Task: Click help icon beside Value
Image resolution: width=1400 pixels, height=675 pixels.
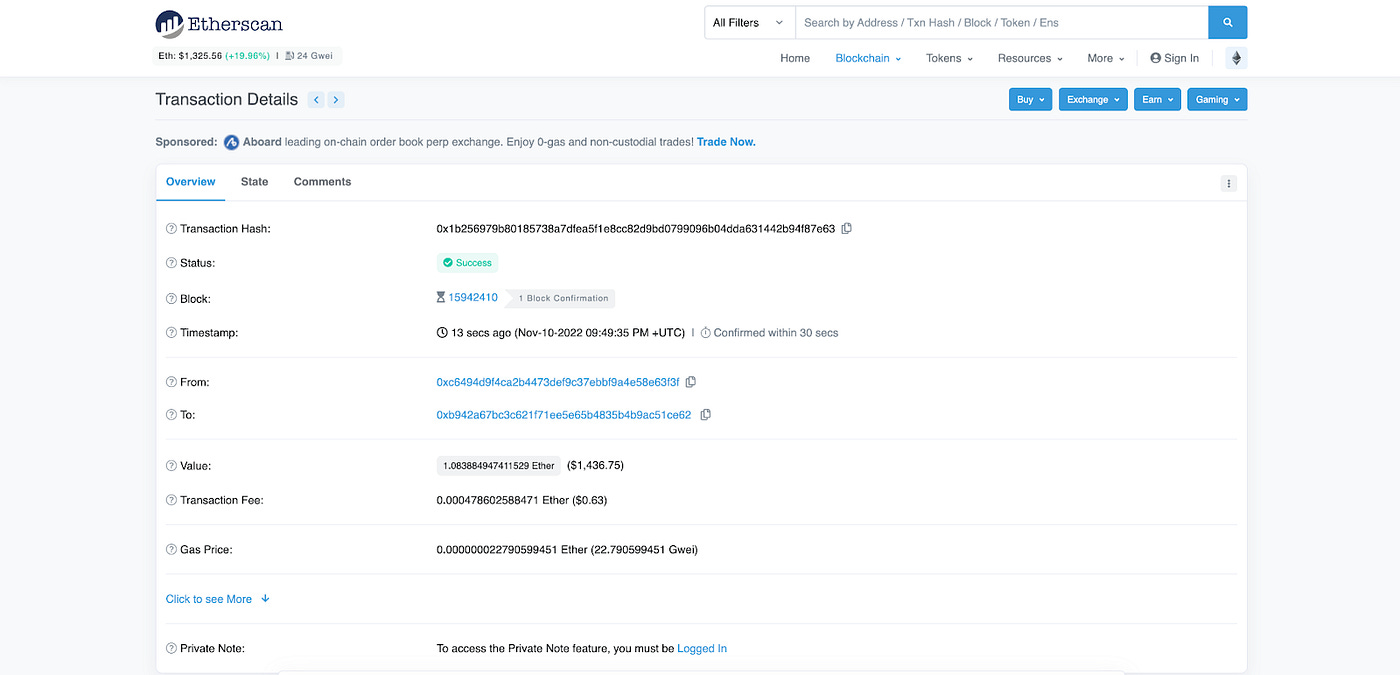Action: click(171, 466)
